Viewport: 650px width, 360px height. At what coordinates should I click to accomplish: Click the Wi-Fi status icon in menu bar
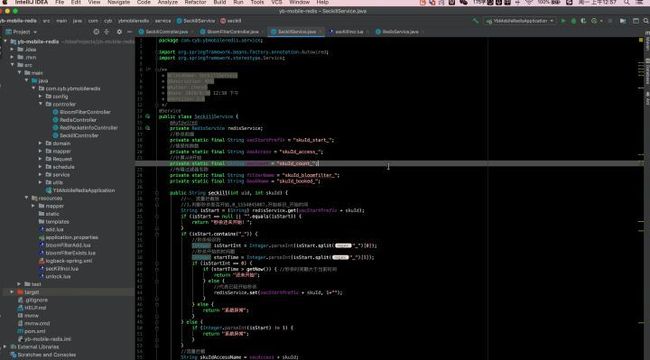click(x=529, y=2)
